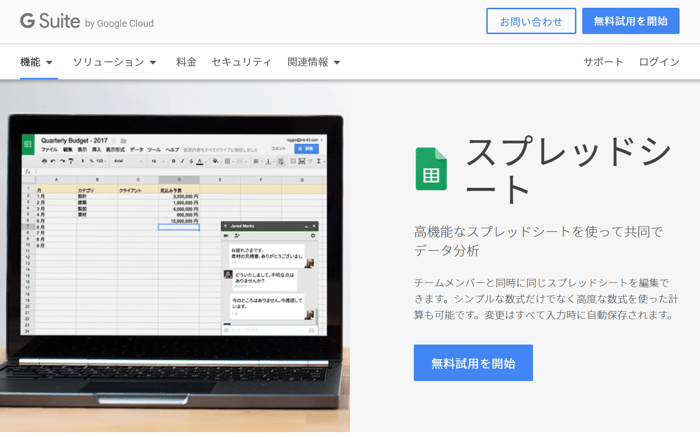Go to the セキュリティ page
The image size is (700, 437).
tap(241, 62)
